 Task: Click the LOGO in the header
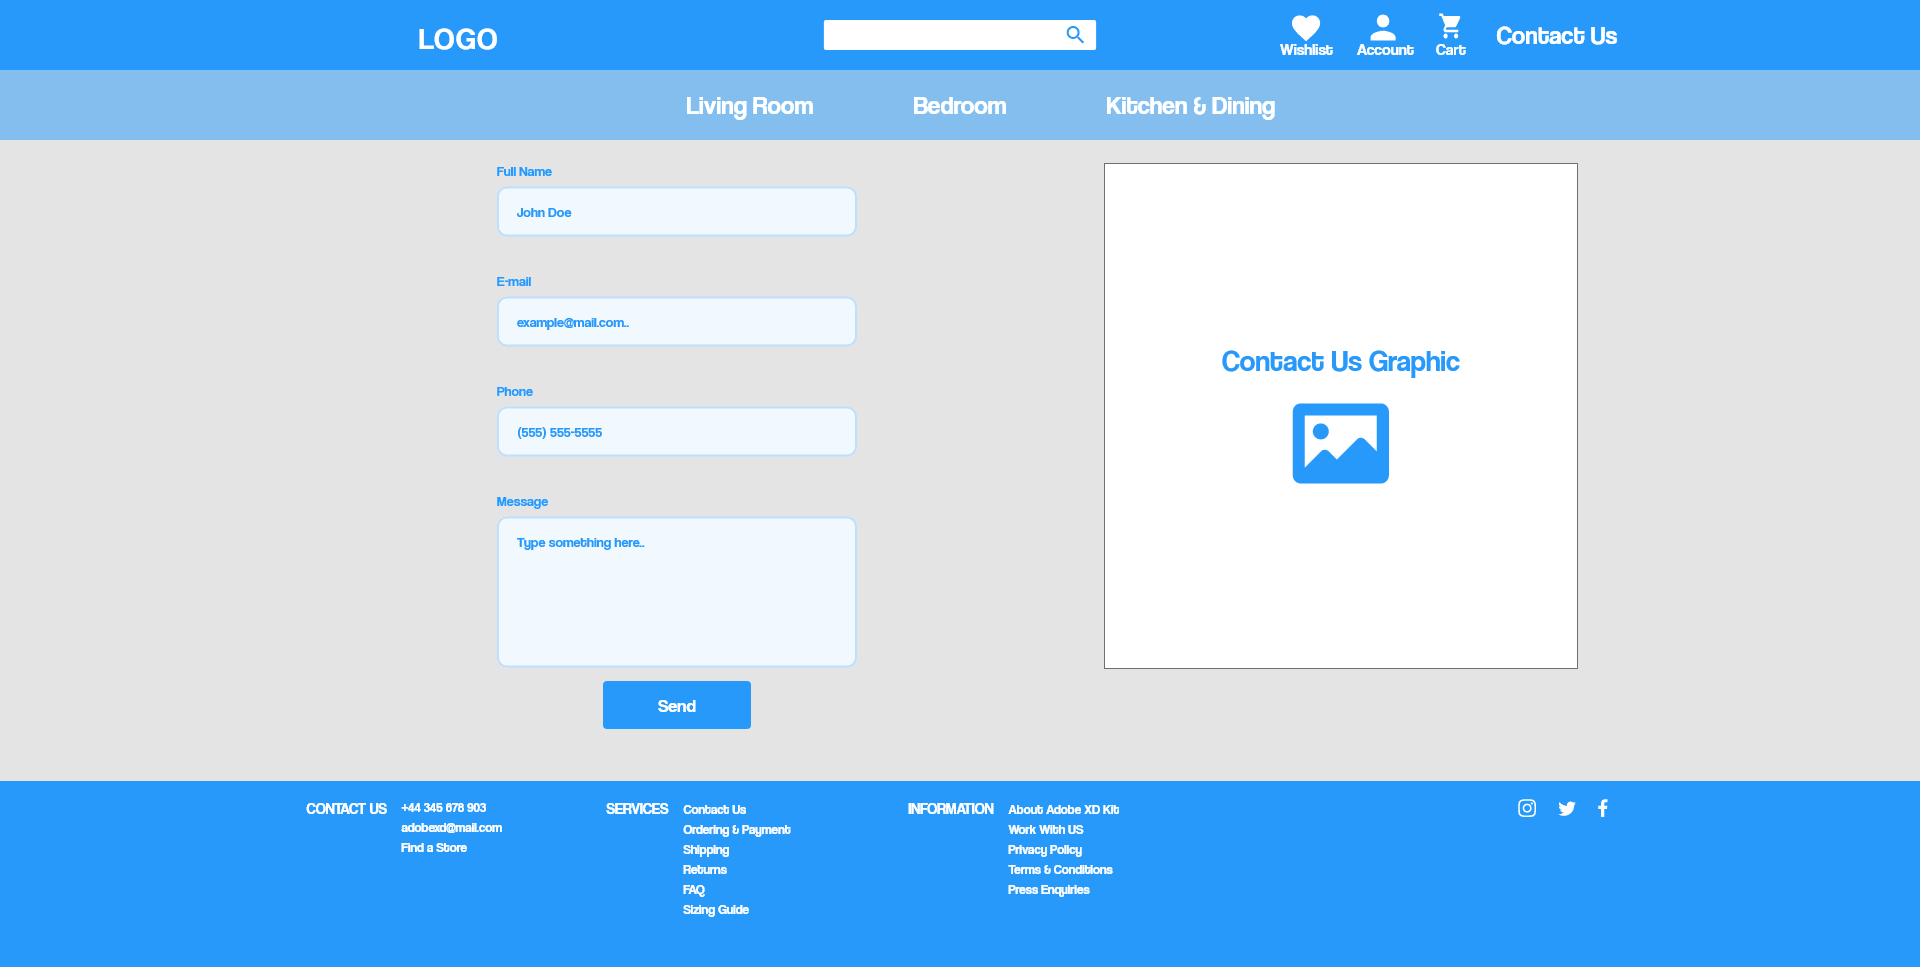coord(458,38)
